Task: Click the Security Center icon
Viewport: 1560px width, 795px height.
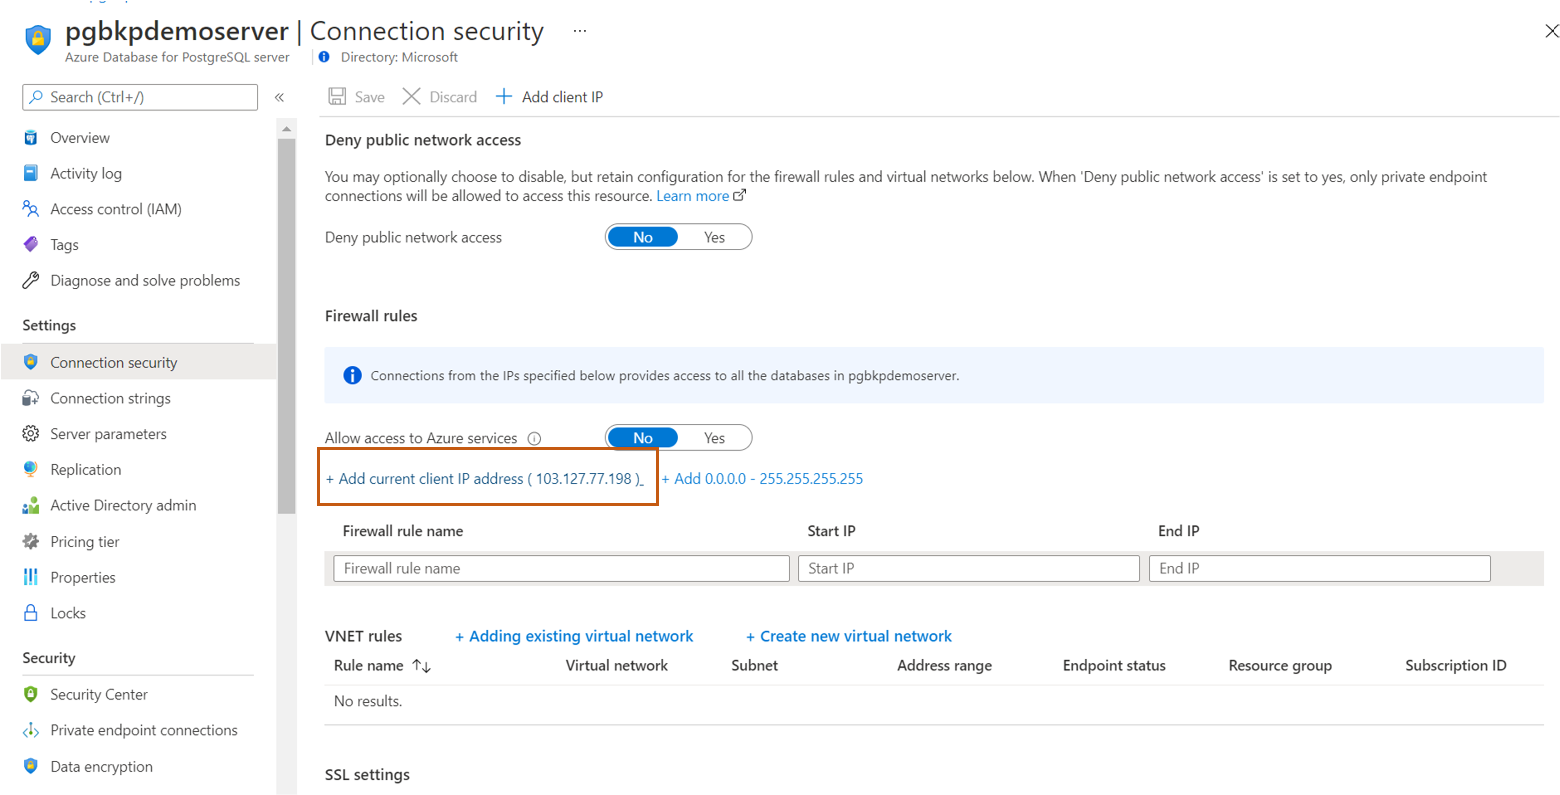Action: pos(31,694)
